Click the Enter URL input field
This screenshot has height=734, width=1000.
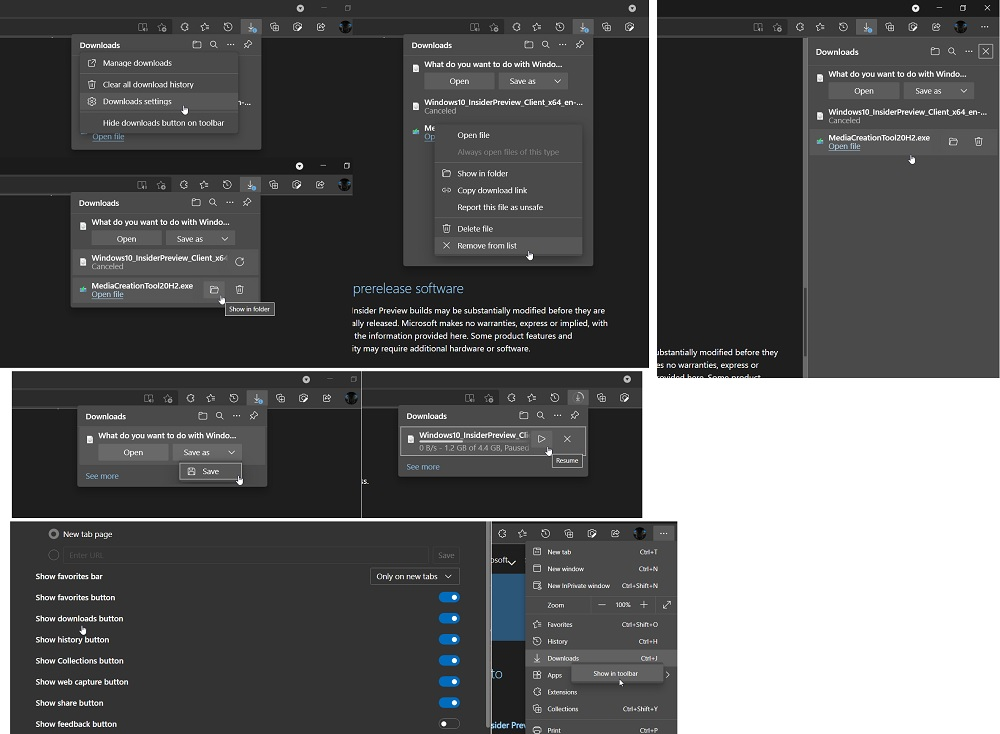(246, 555)
